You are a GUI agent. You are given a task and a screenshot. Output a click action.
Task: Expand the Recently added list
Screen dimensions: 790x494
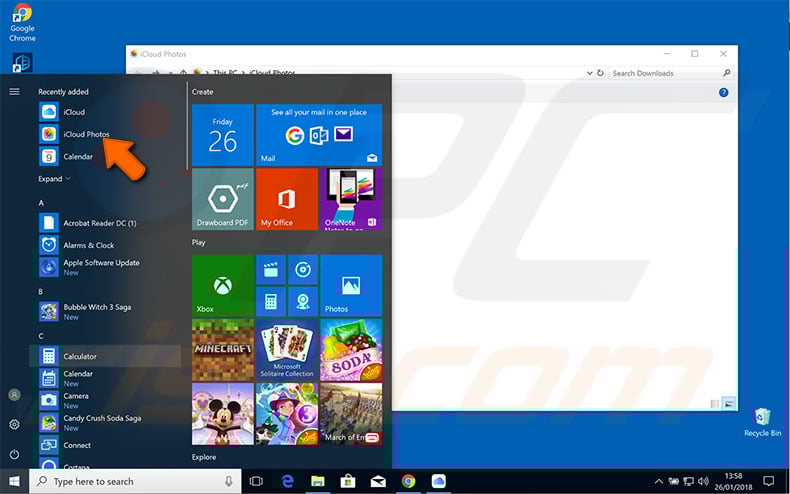point(54,179)
